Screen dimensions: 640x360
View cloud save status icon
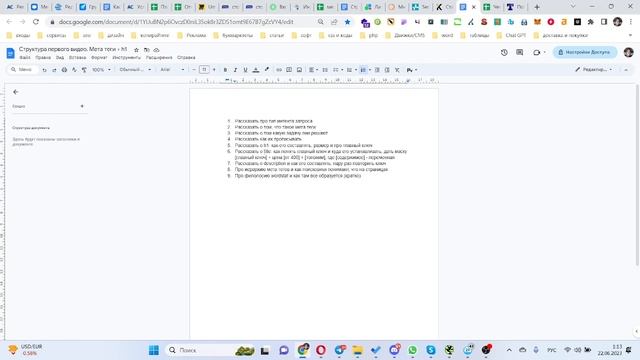tap(156, 50)
